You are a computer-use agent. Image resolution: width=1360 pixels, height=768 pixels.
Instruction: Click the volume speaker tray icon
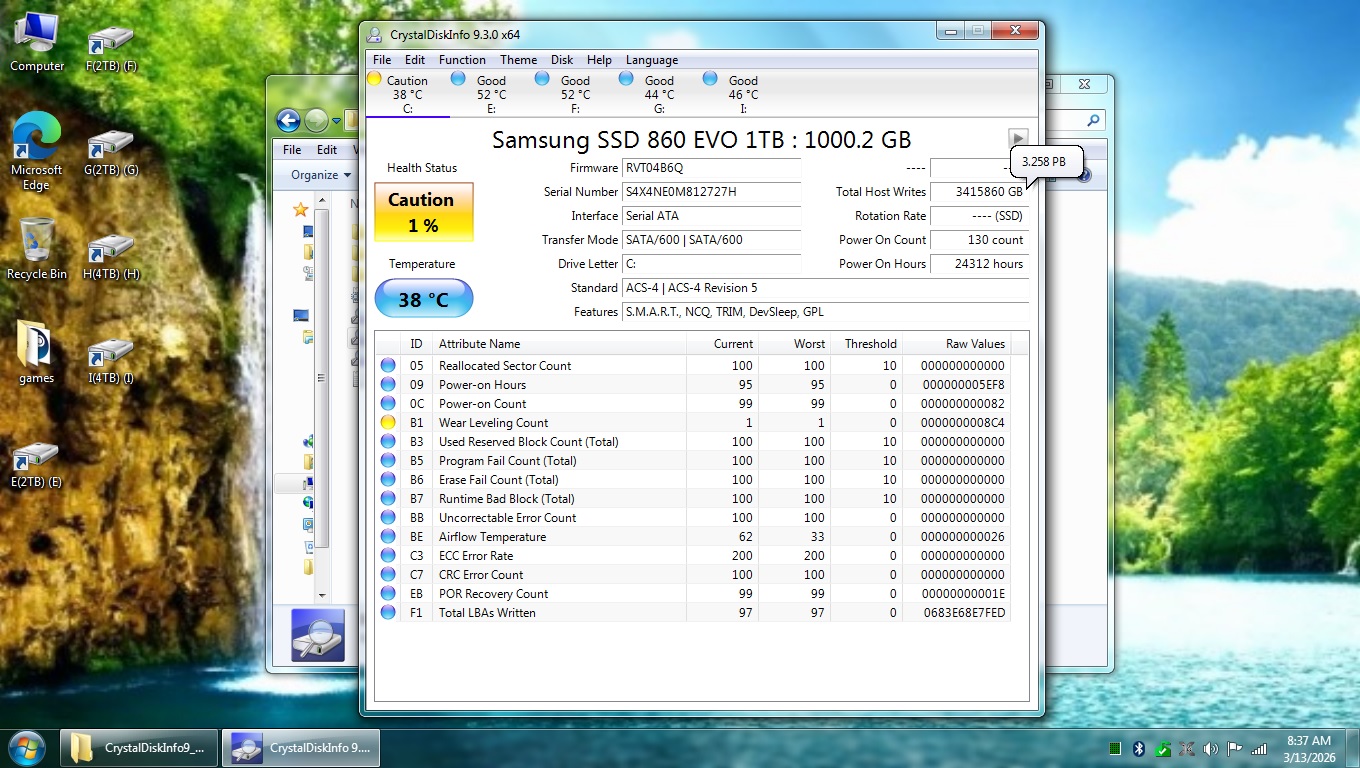click(x=1210, y=748)
